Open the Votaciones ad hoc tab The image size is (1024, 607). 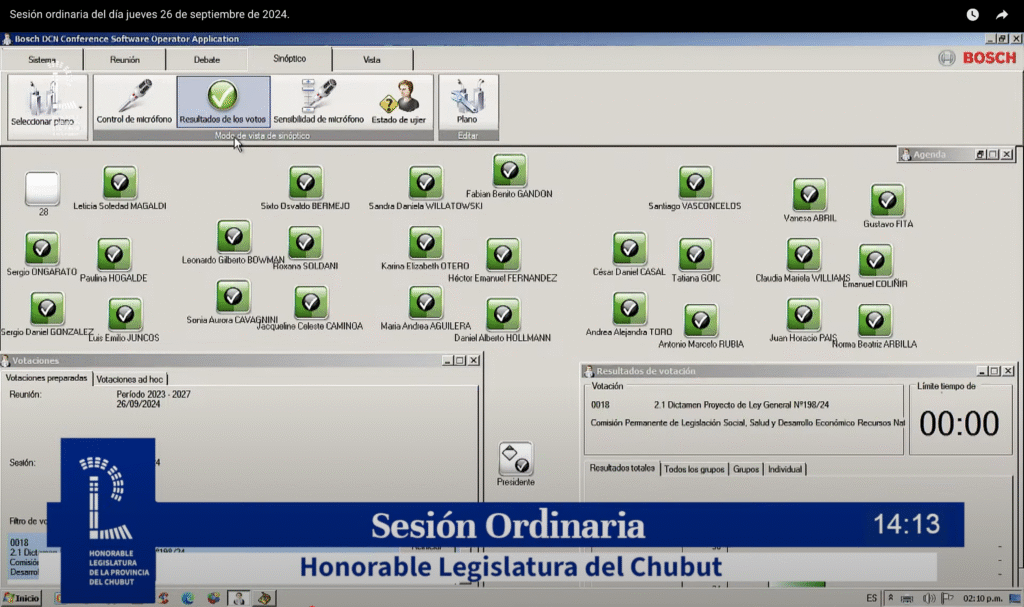point(130,379)
